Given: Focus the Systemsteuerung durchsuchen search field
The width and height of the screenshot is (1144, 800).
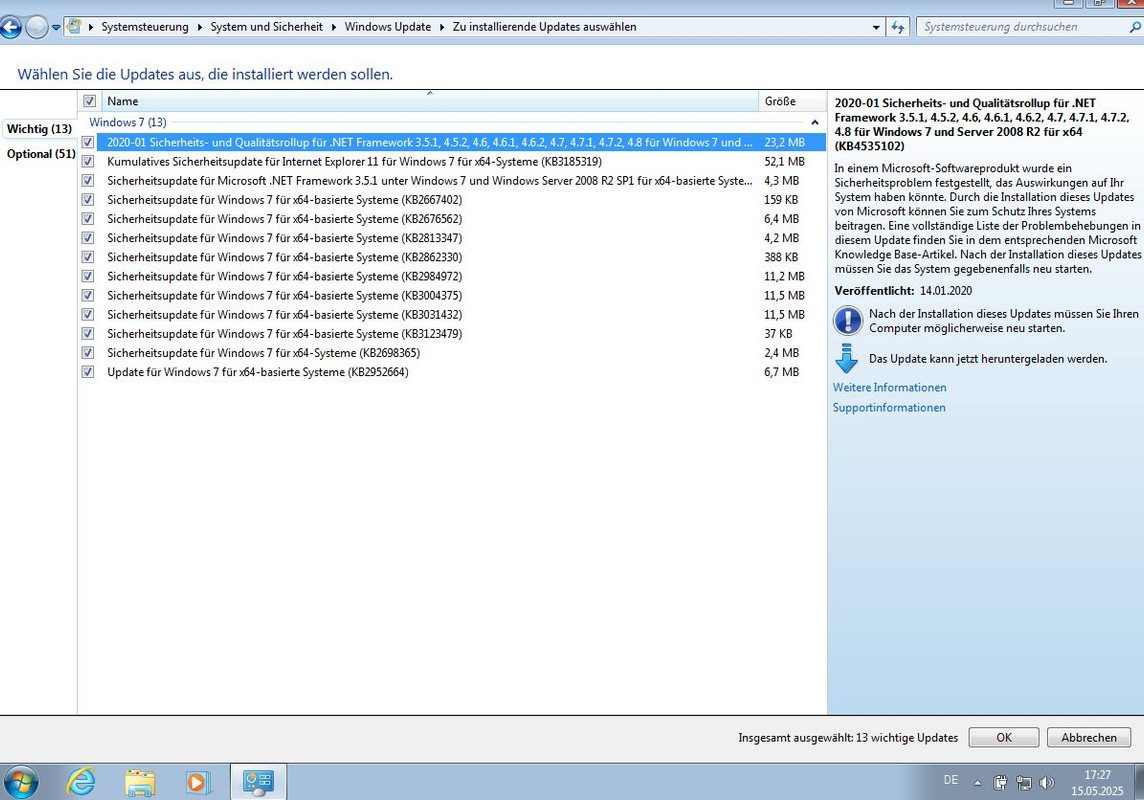Looking at the screenshot, I should click(1023, 27).
